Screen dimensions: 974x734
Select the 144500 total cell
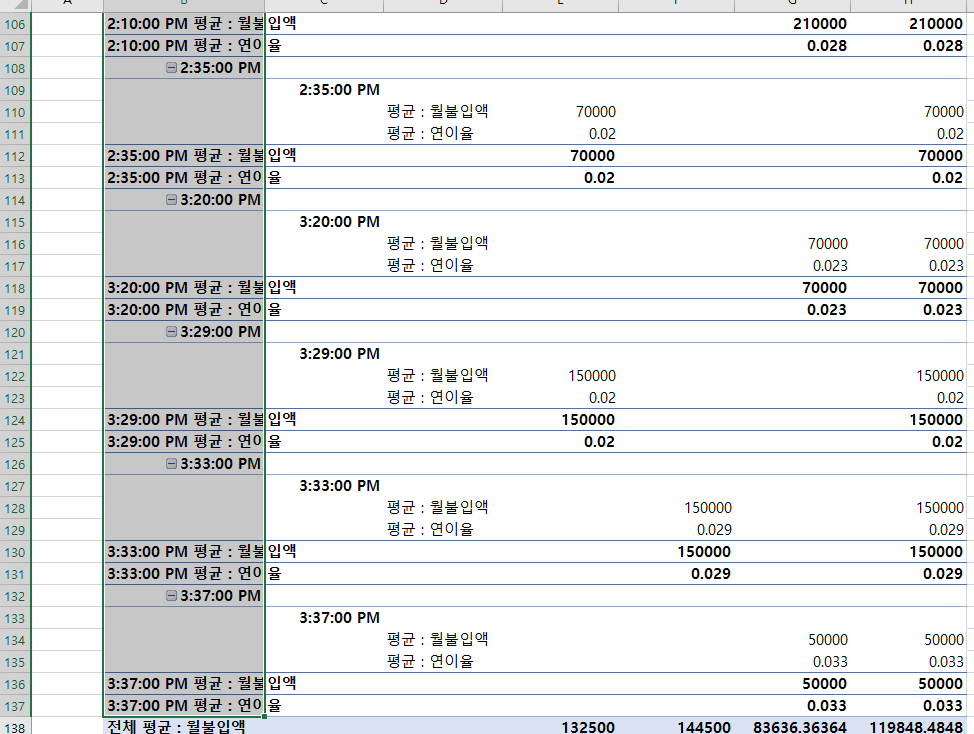[x=705, y=727]
